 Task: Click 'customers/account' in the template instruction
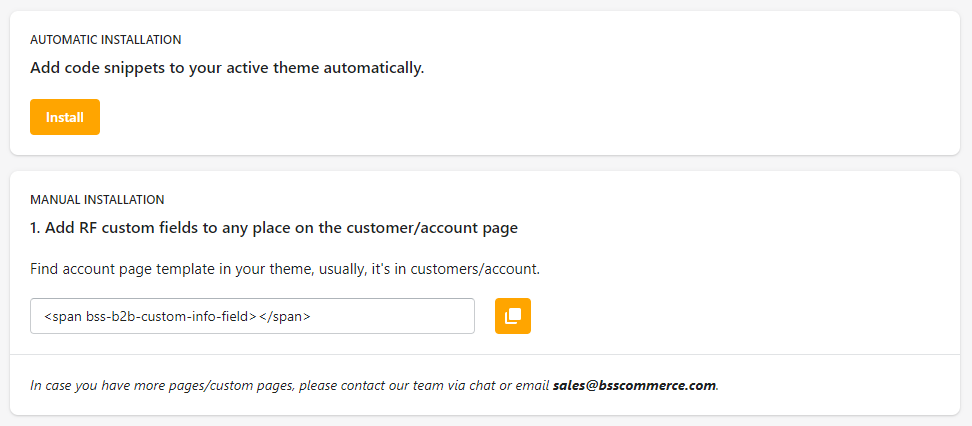pyautogui.click(x=475, y=270)
